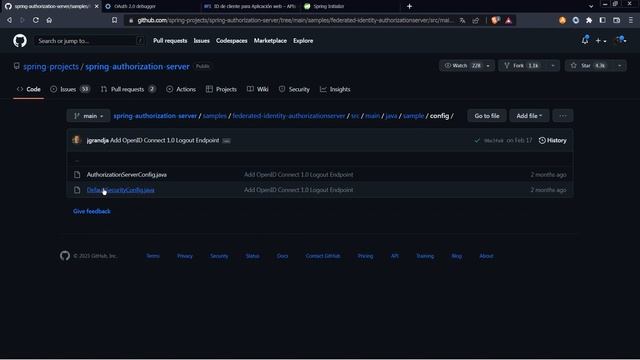Translate page icon in address bar
Screen dimensions: 640x360
[462, 20]
